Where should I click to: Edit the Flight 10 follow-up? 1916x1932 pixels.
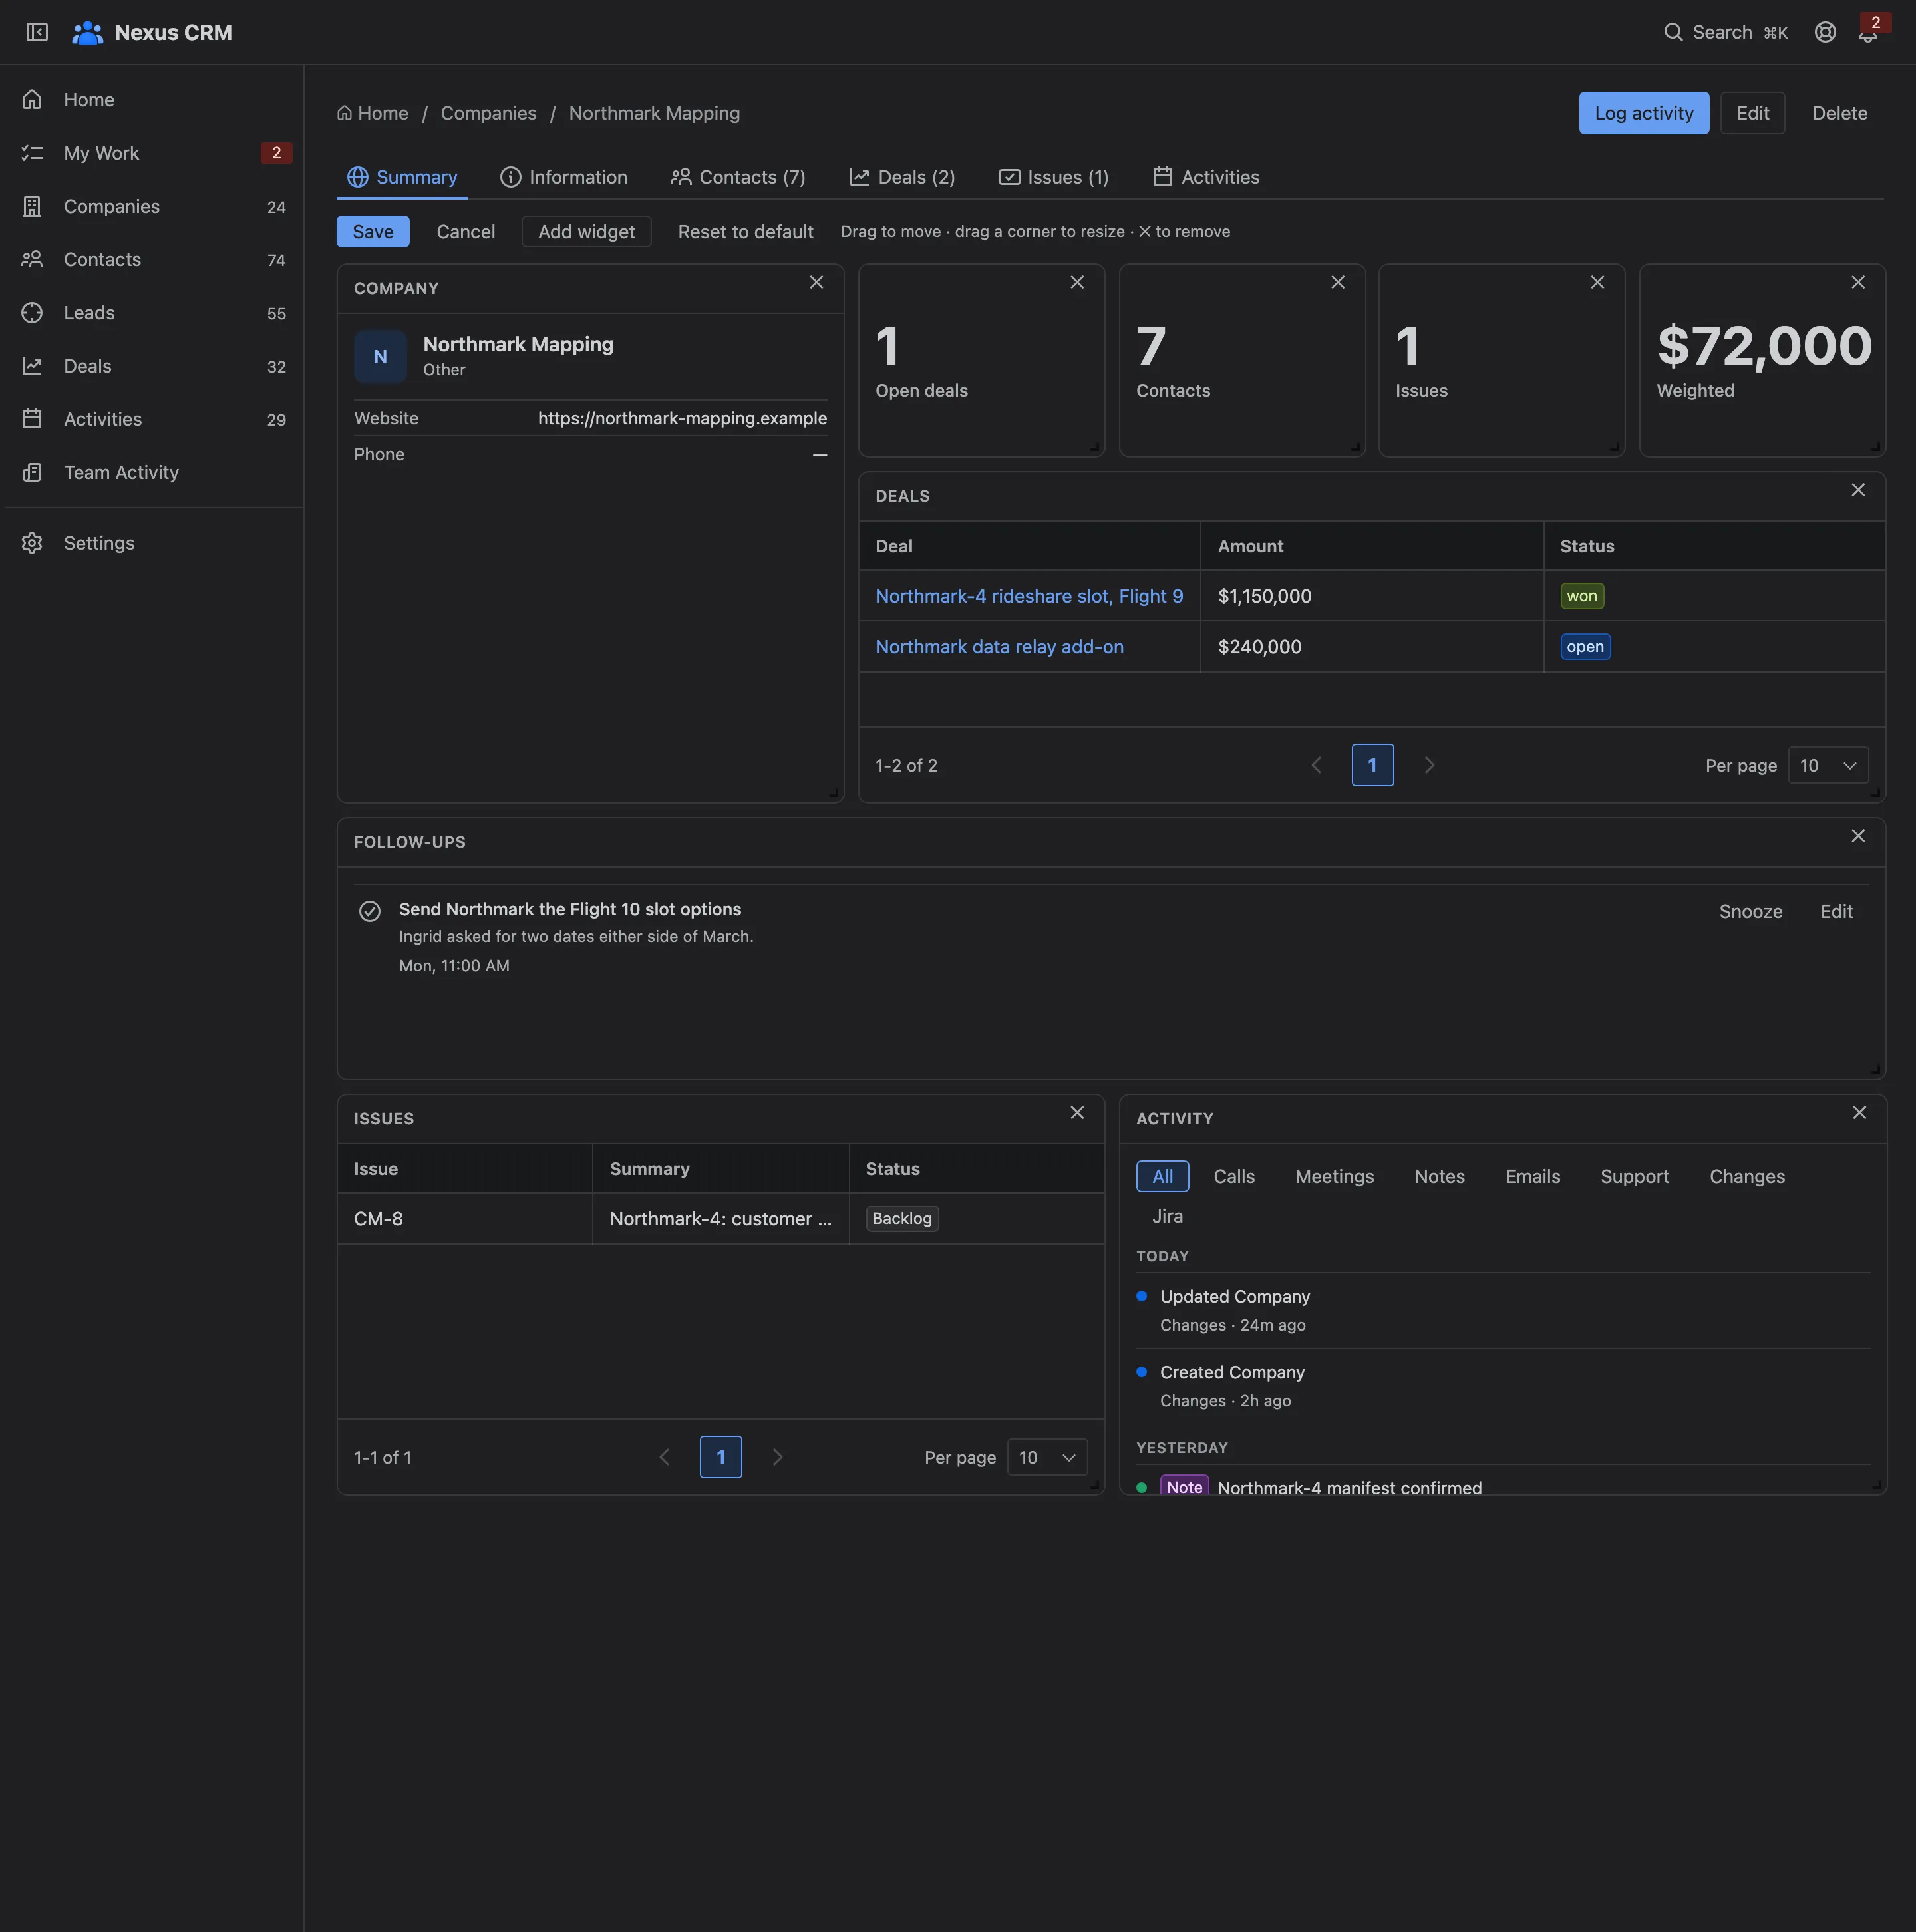[x=1836, y=912]
